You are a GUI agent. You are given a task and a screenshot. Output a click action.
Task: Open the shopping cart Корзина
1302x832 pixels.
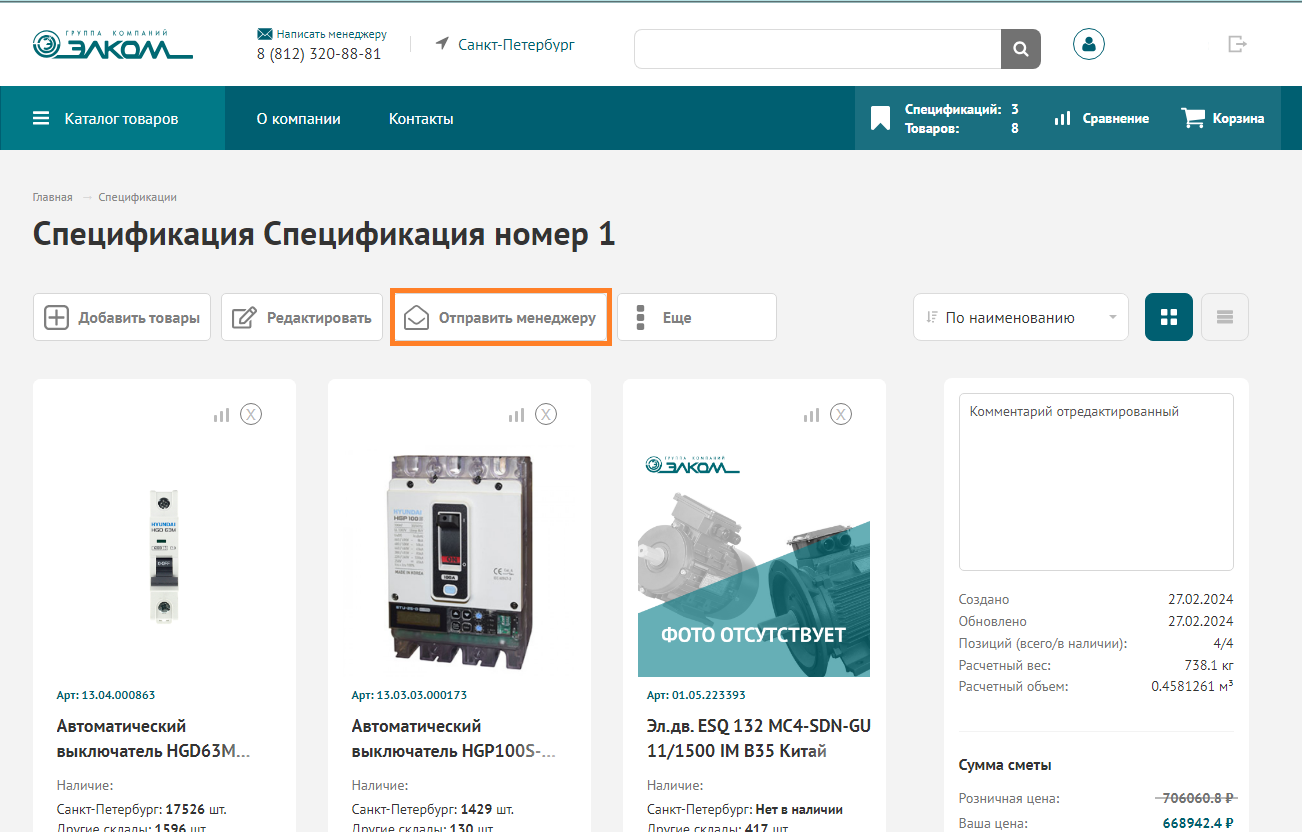coord(1222,118)
